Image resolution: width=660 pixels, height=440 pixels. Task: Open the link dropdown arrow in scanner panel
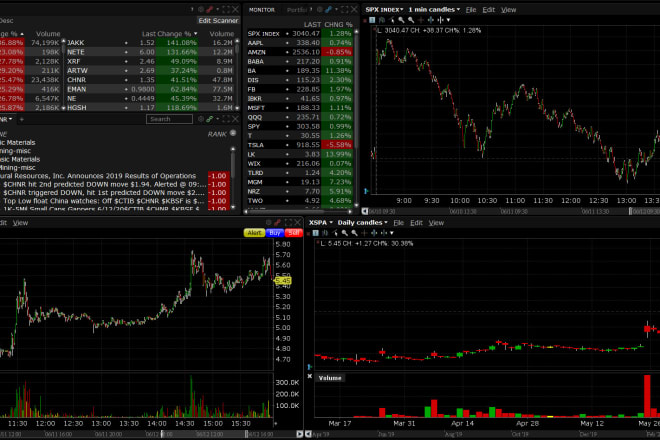click(217, 9)
